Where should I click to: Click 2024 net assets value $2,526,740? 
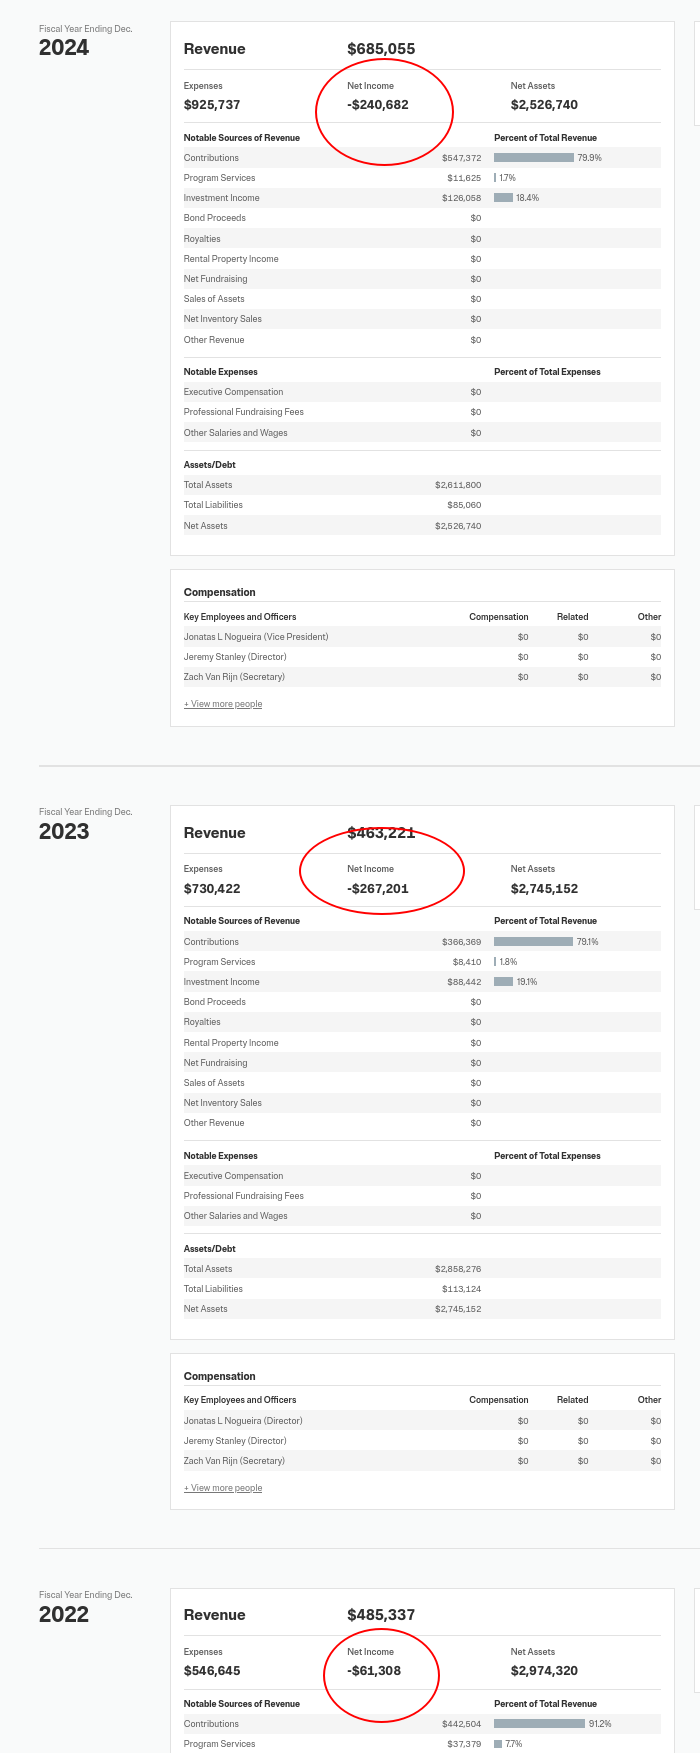point(544,105)
